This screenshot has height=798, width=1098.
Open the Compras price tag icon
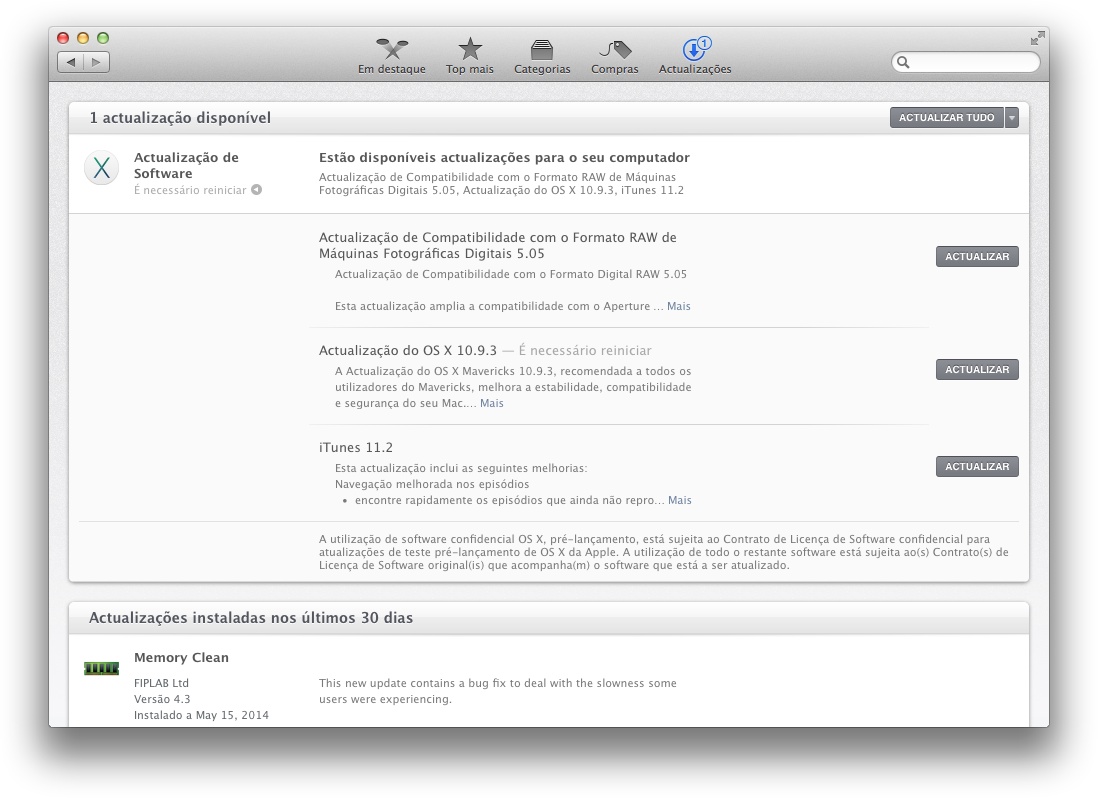pos(615,49)
